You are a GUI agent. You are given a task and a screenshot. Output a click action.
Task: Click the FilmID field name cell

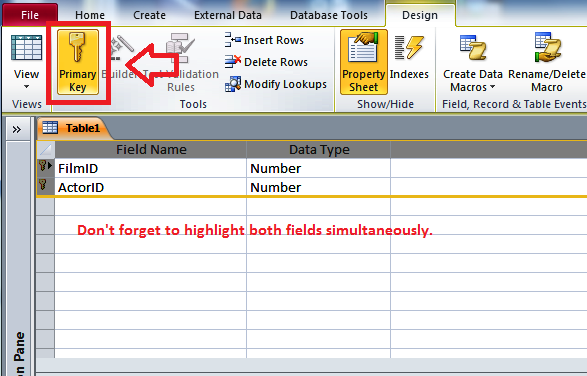pos(150,168)
